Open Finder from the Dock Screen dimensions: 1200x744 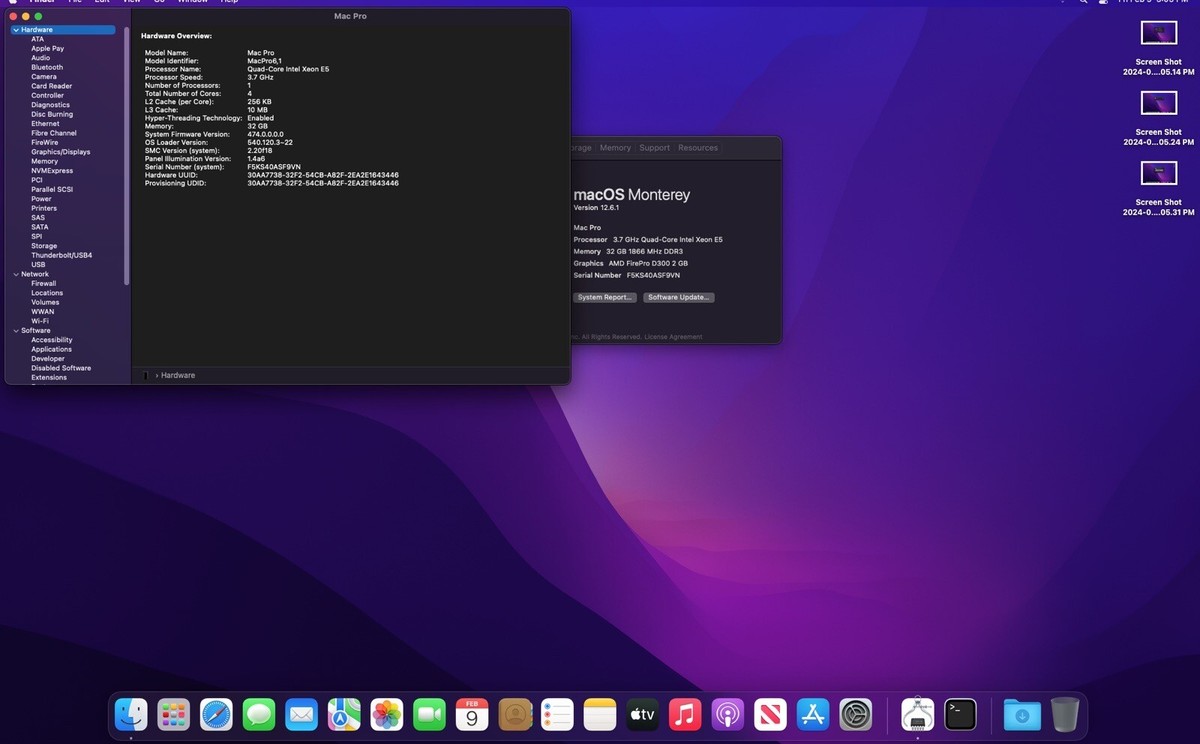pos(131,714)
